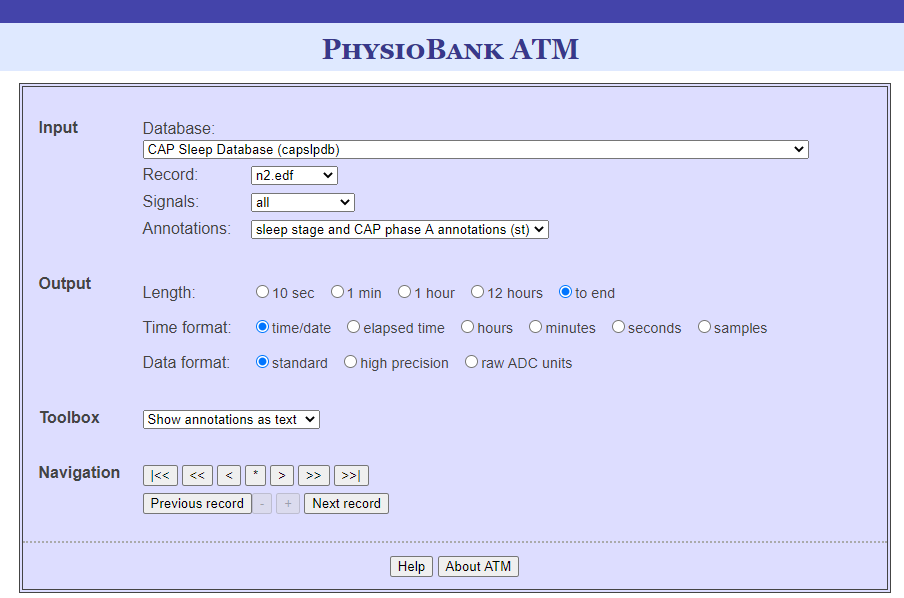
Task: Open the Signals dropdown set to all
Action: (303, 202)
